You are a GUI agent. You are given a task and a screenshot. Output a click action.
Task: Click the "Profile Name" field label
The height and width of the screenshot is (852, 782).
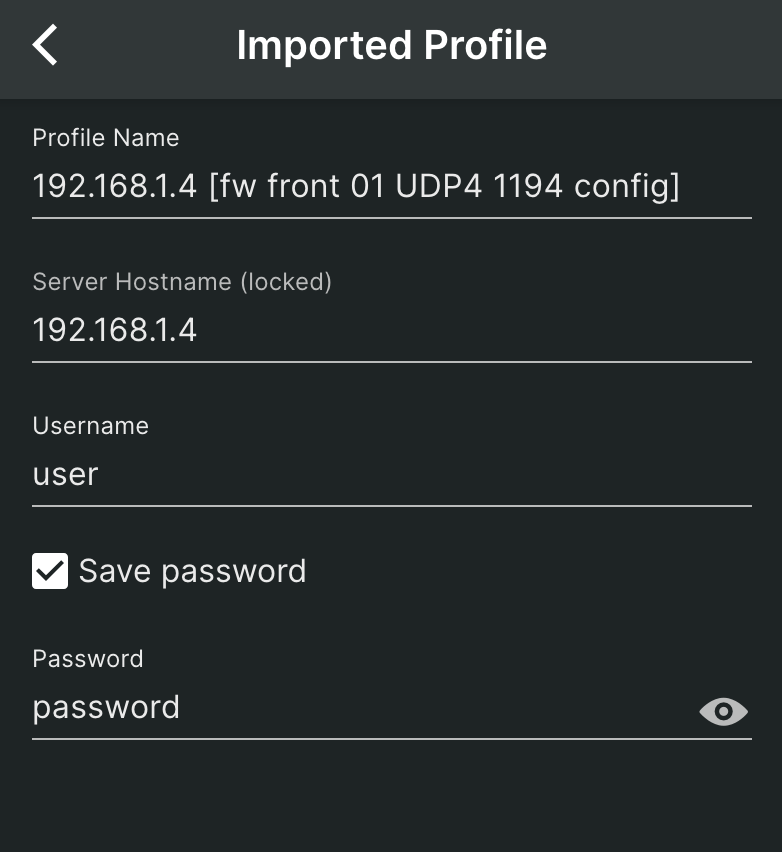click(105, 138)
